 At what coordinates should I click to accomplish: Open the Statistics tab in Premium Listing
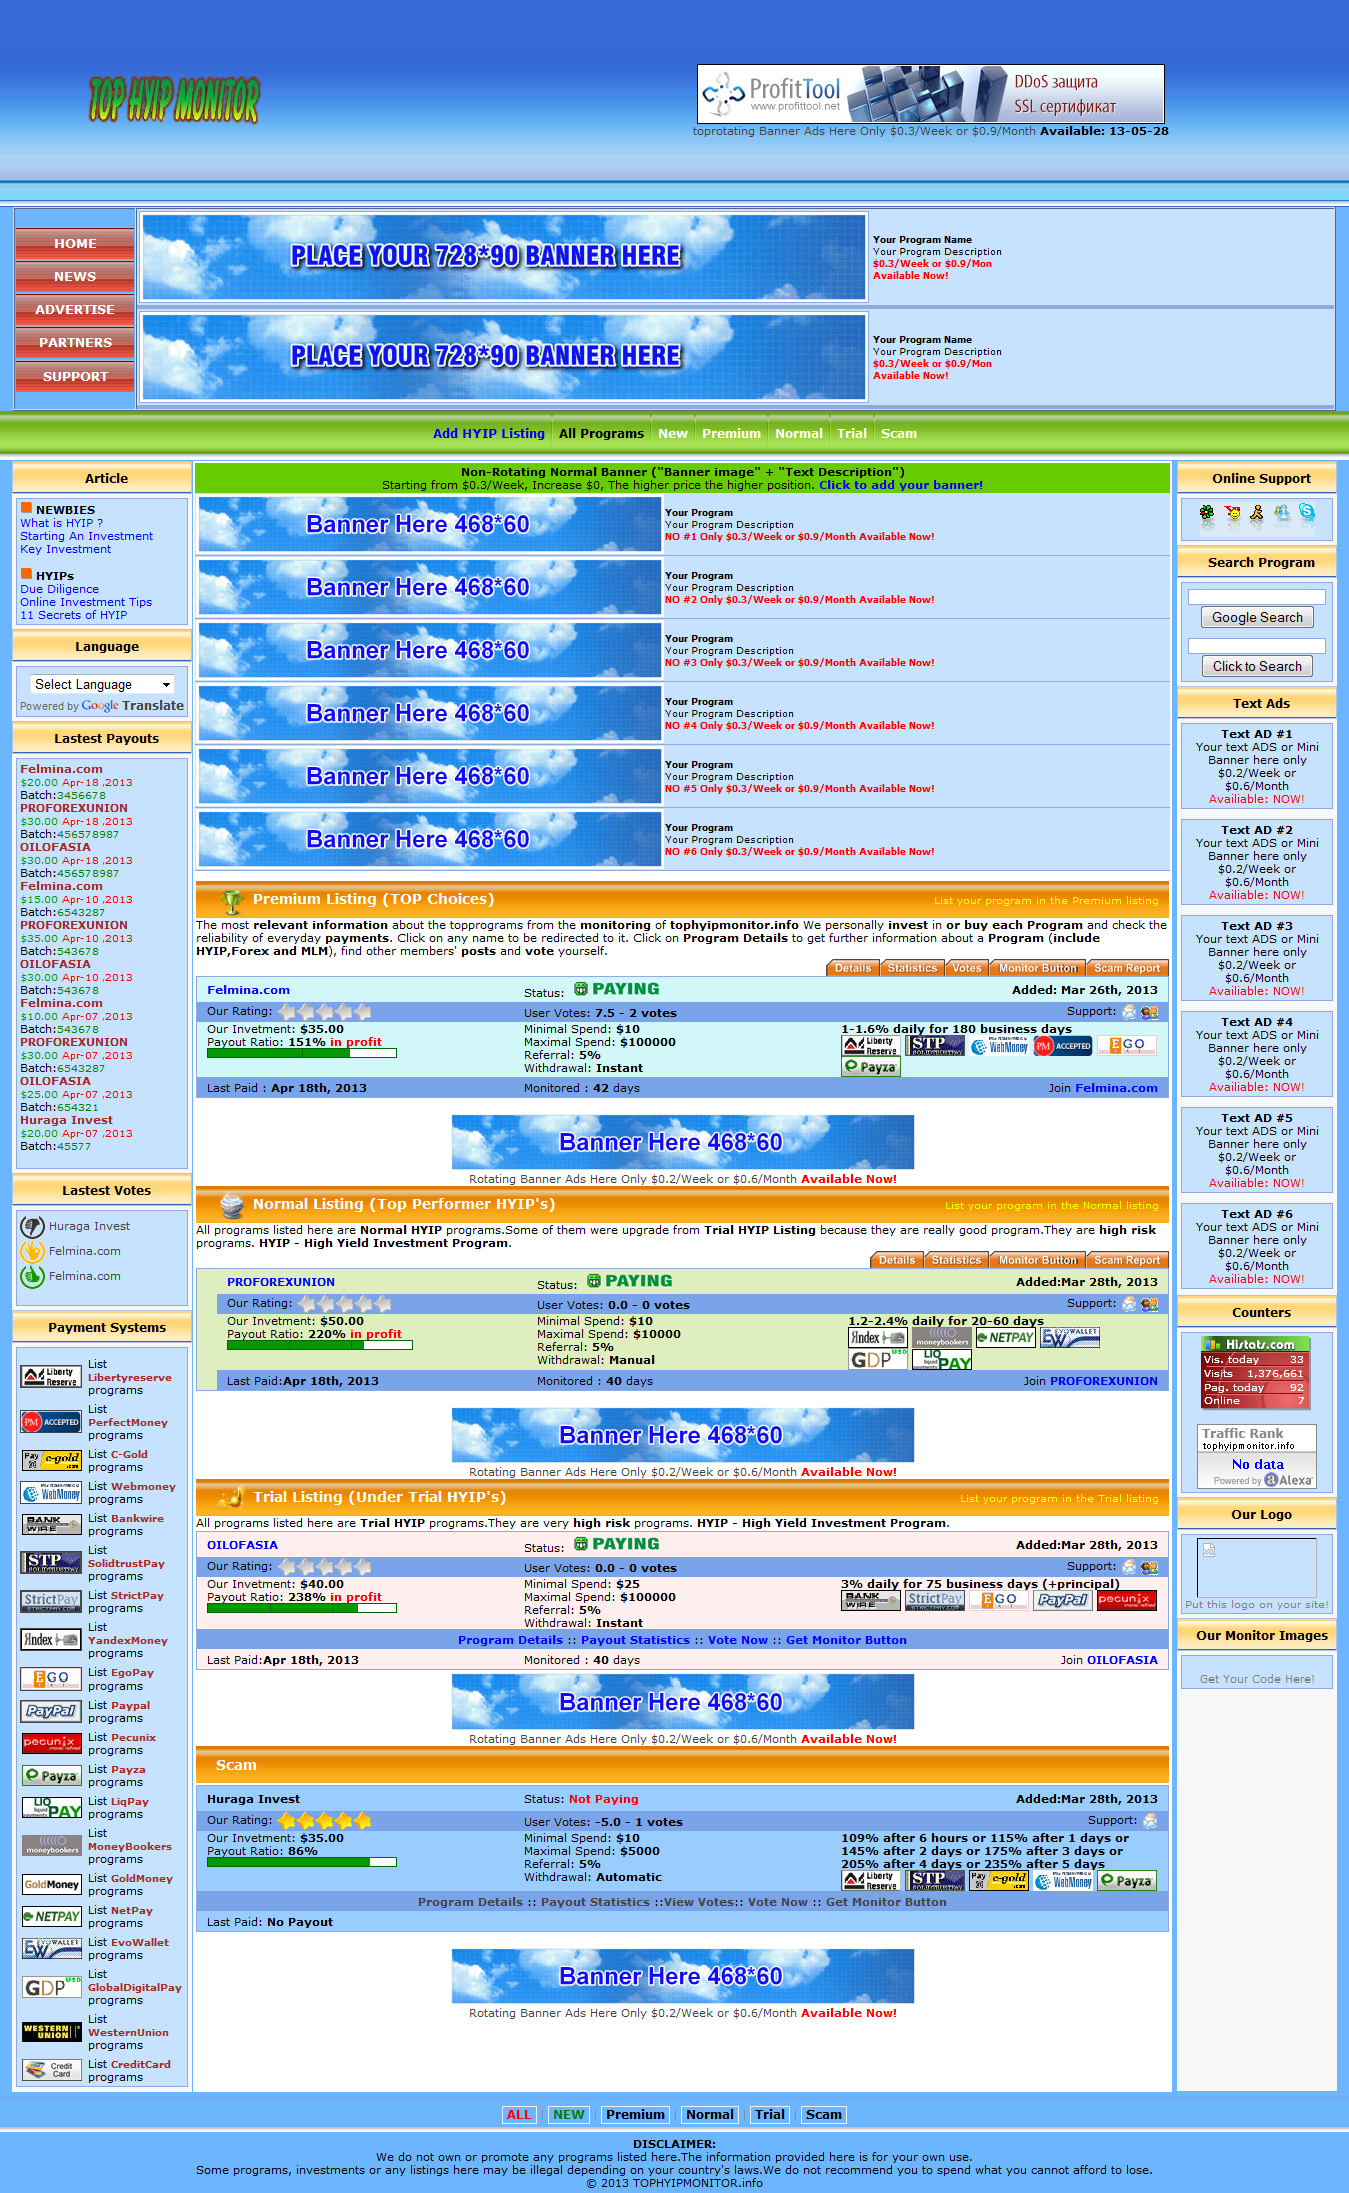(x=912, y=968)
